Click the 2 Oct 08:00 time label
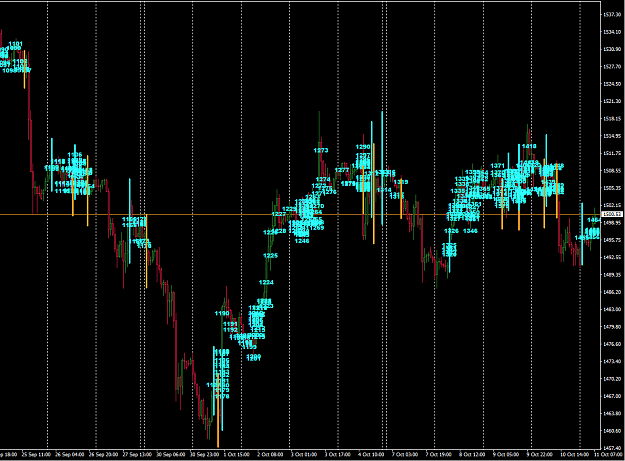 coord(270,454)
